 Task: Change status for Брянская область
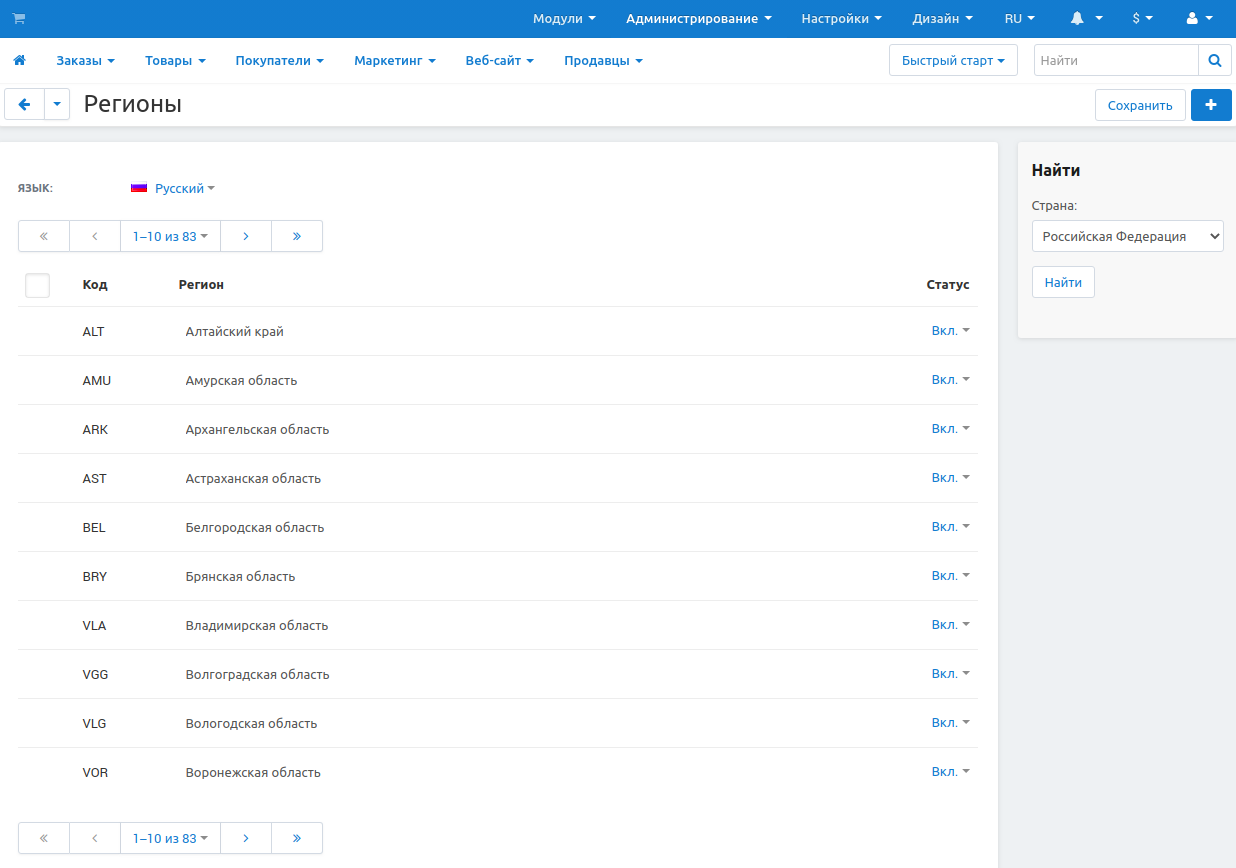click(950, 576)
